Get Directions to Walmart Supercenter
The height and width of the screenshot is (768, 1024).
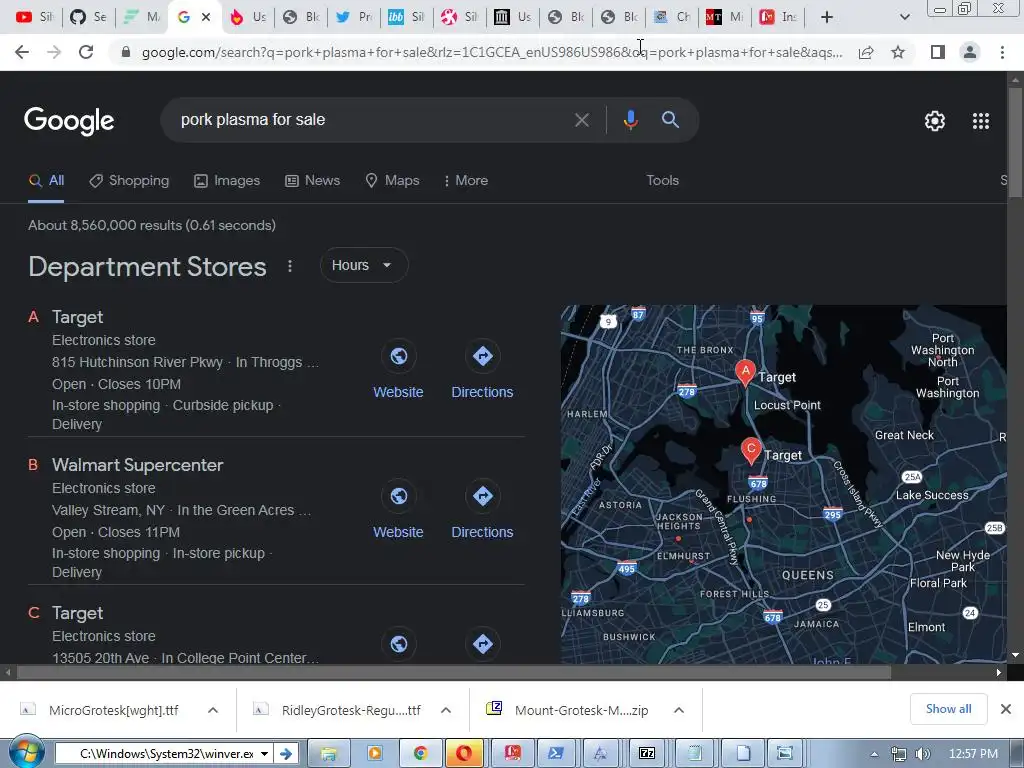pyautogui.click(x=482, y=511)
